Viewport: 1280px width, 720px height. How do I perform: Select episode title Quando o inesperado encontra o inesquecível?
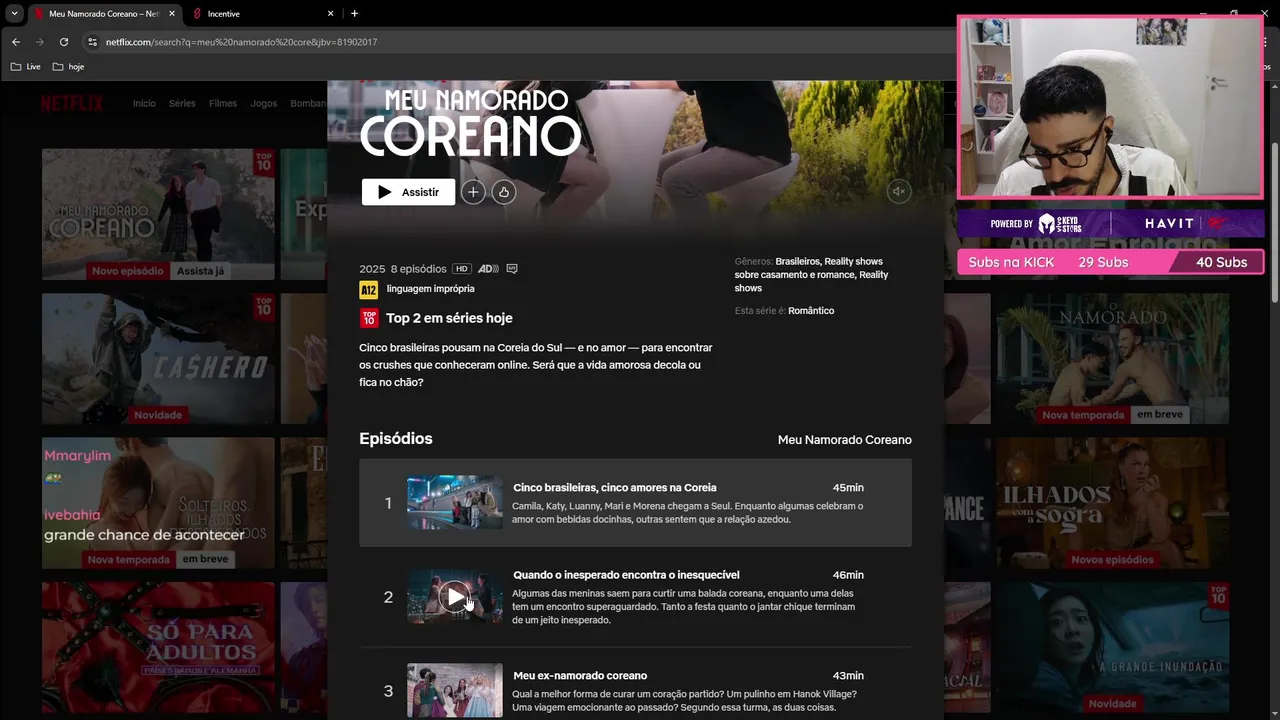click(x=626, y=575)
